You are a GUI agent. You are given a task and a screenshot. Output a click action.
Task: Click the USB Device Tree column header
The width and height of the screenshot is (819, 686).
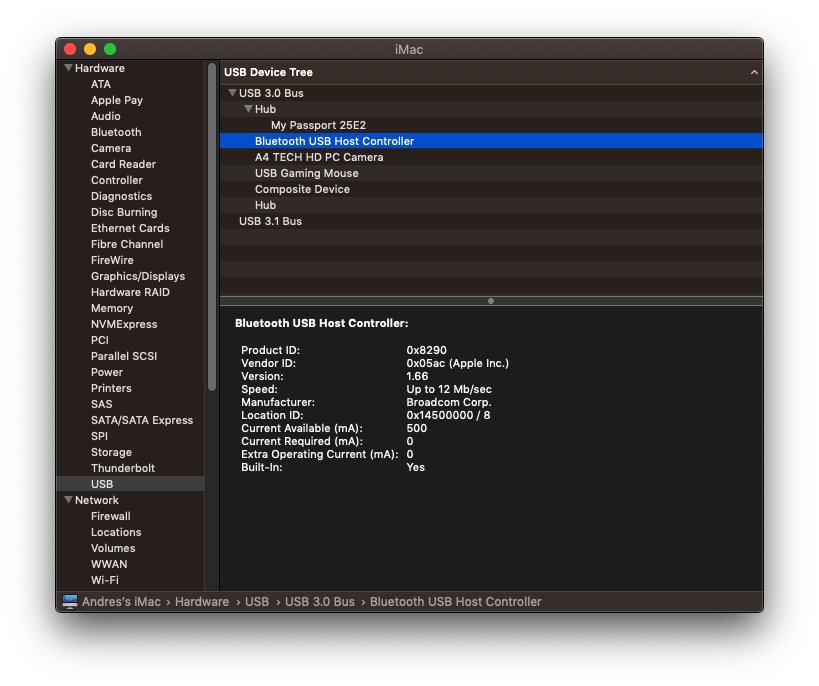(x=491, y=73)
